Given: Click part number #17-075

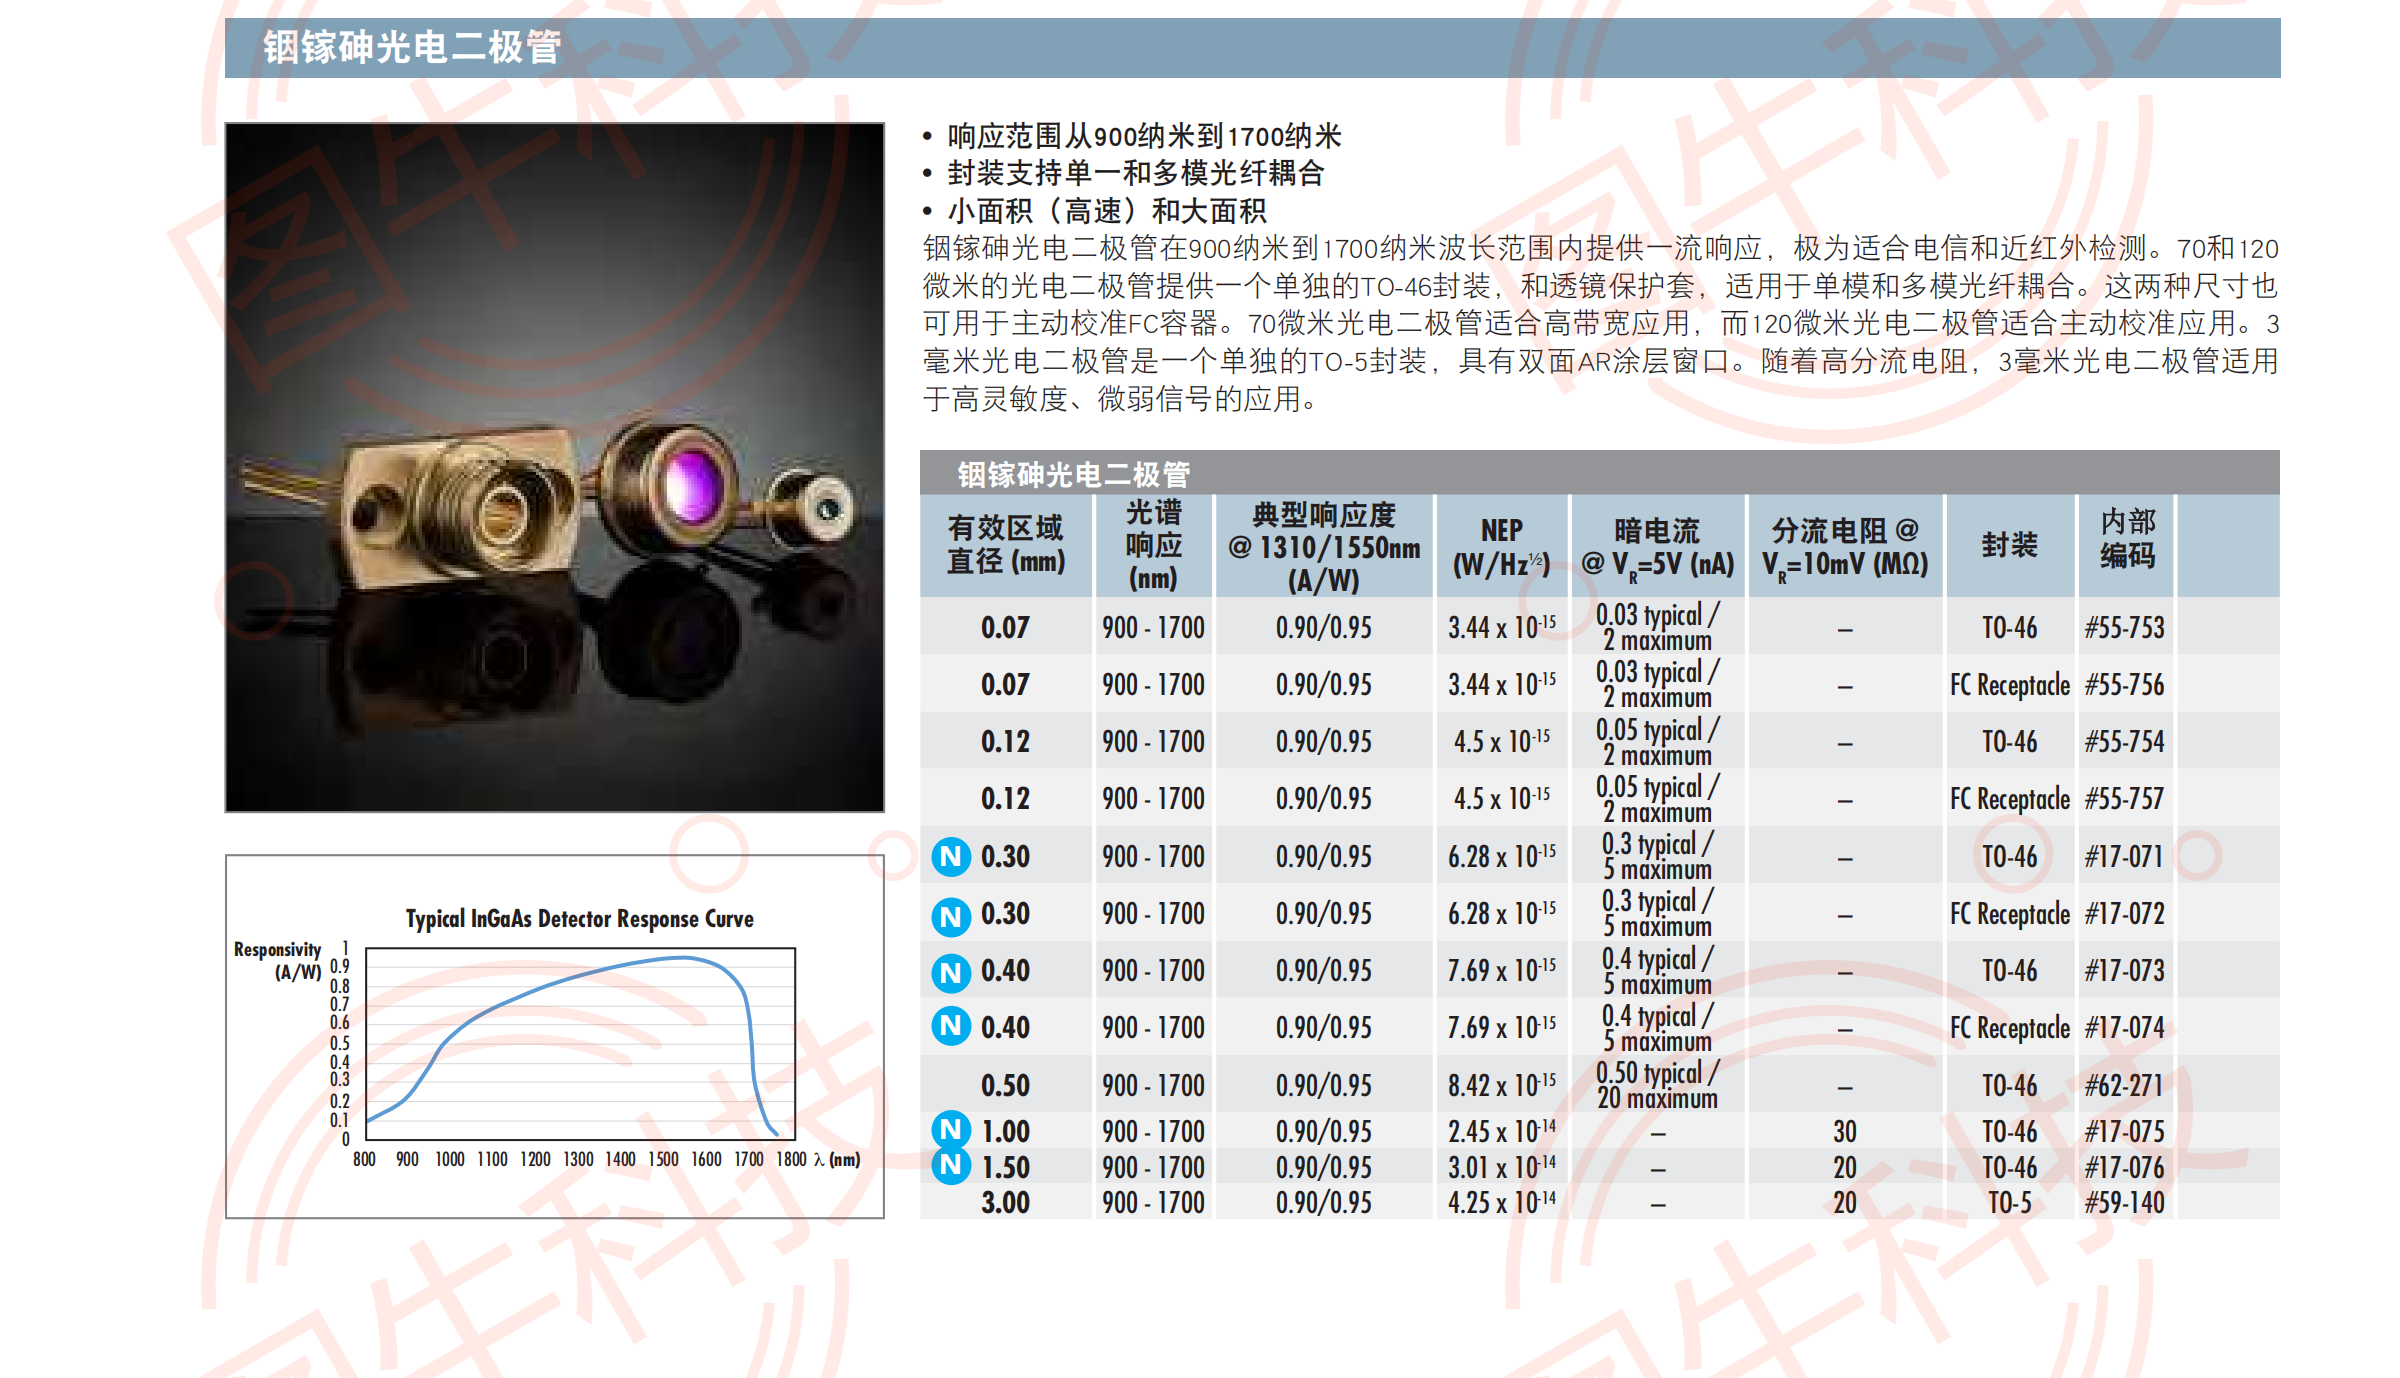Looking at the screenshot, I should [x=2124, y=1132].
